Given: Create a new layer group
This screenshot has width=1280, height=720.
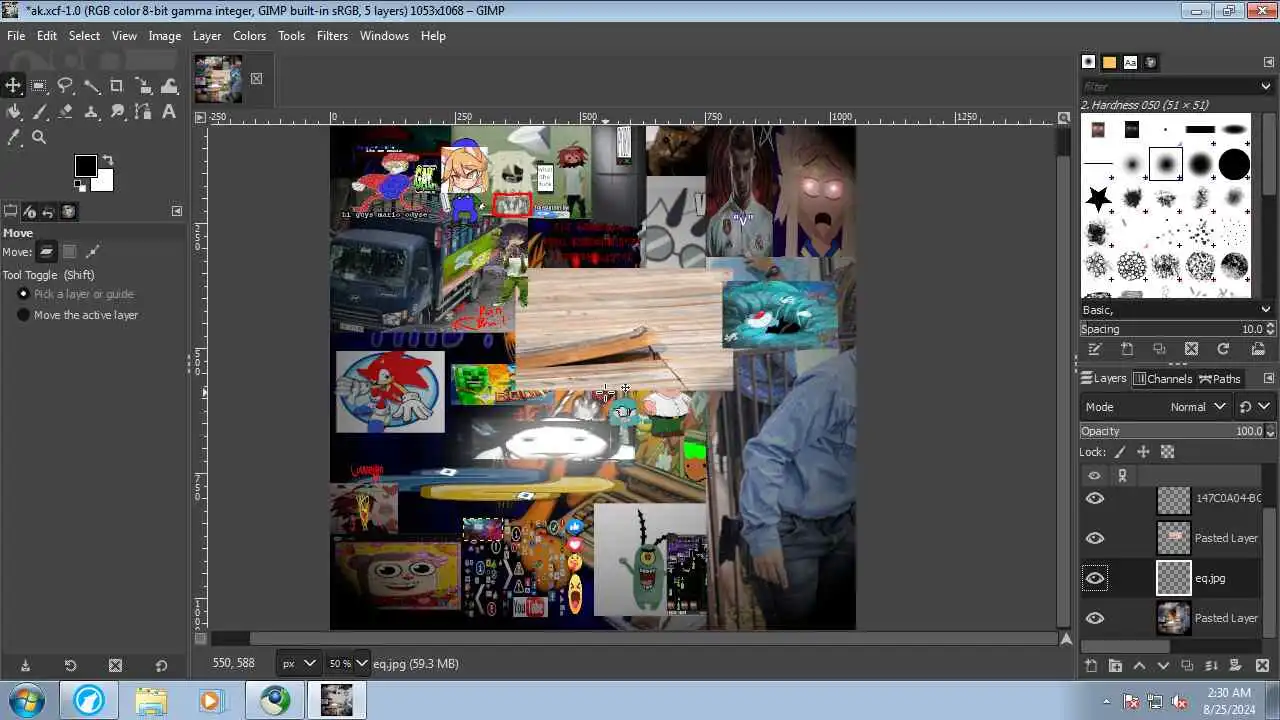Looking at the screenshot, I should [1115, 666].
